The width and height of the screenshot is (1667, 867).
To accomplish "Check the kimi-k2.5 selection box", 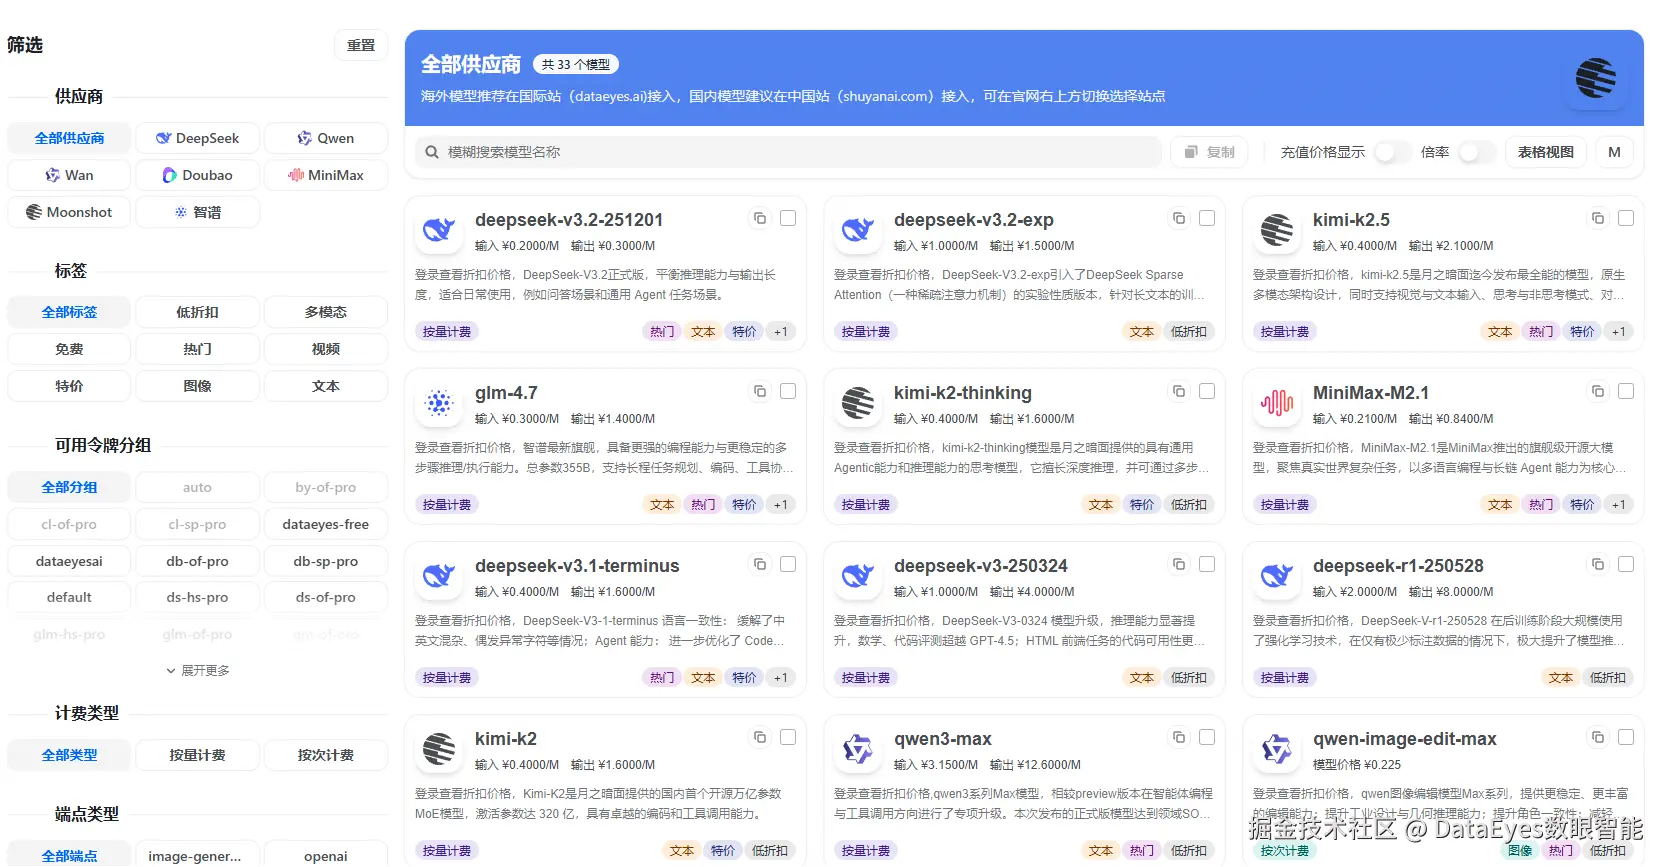I will 1626,218.
